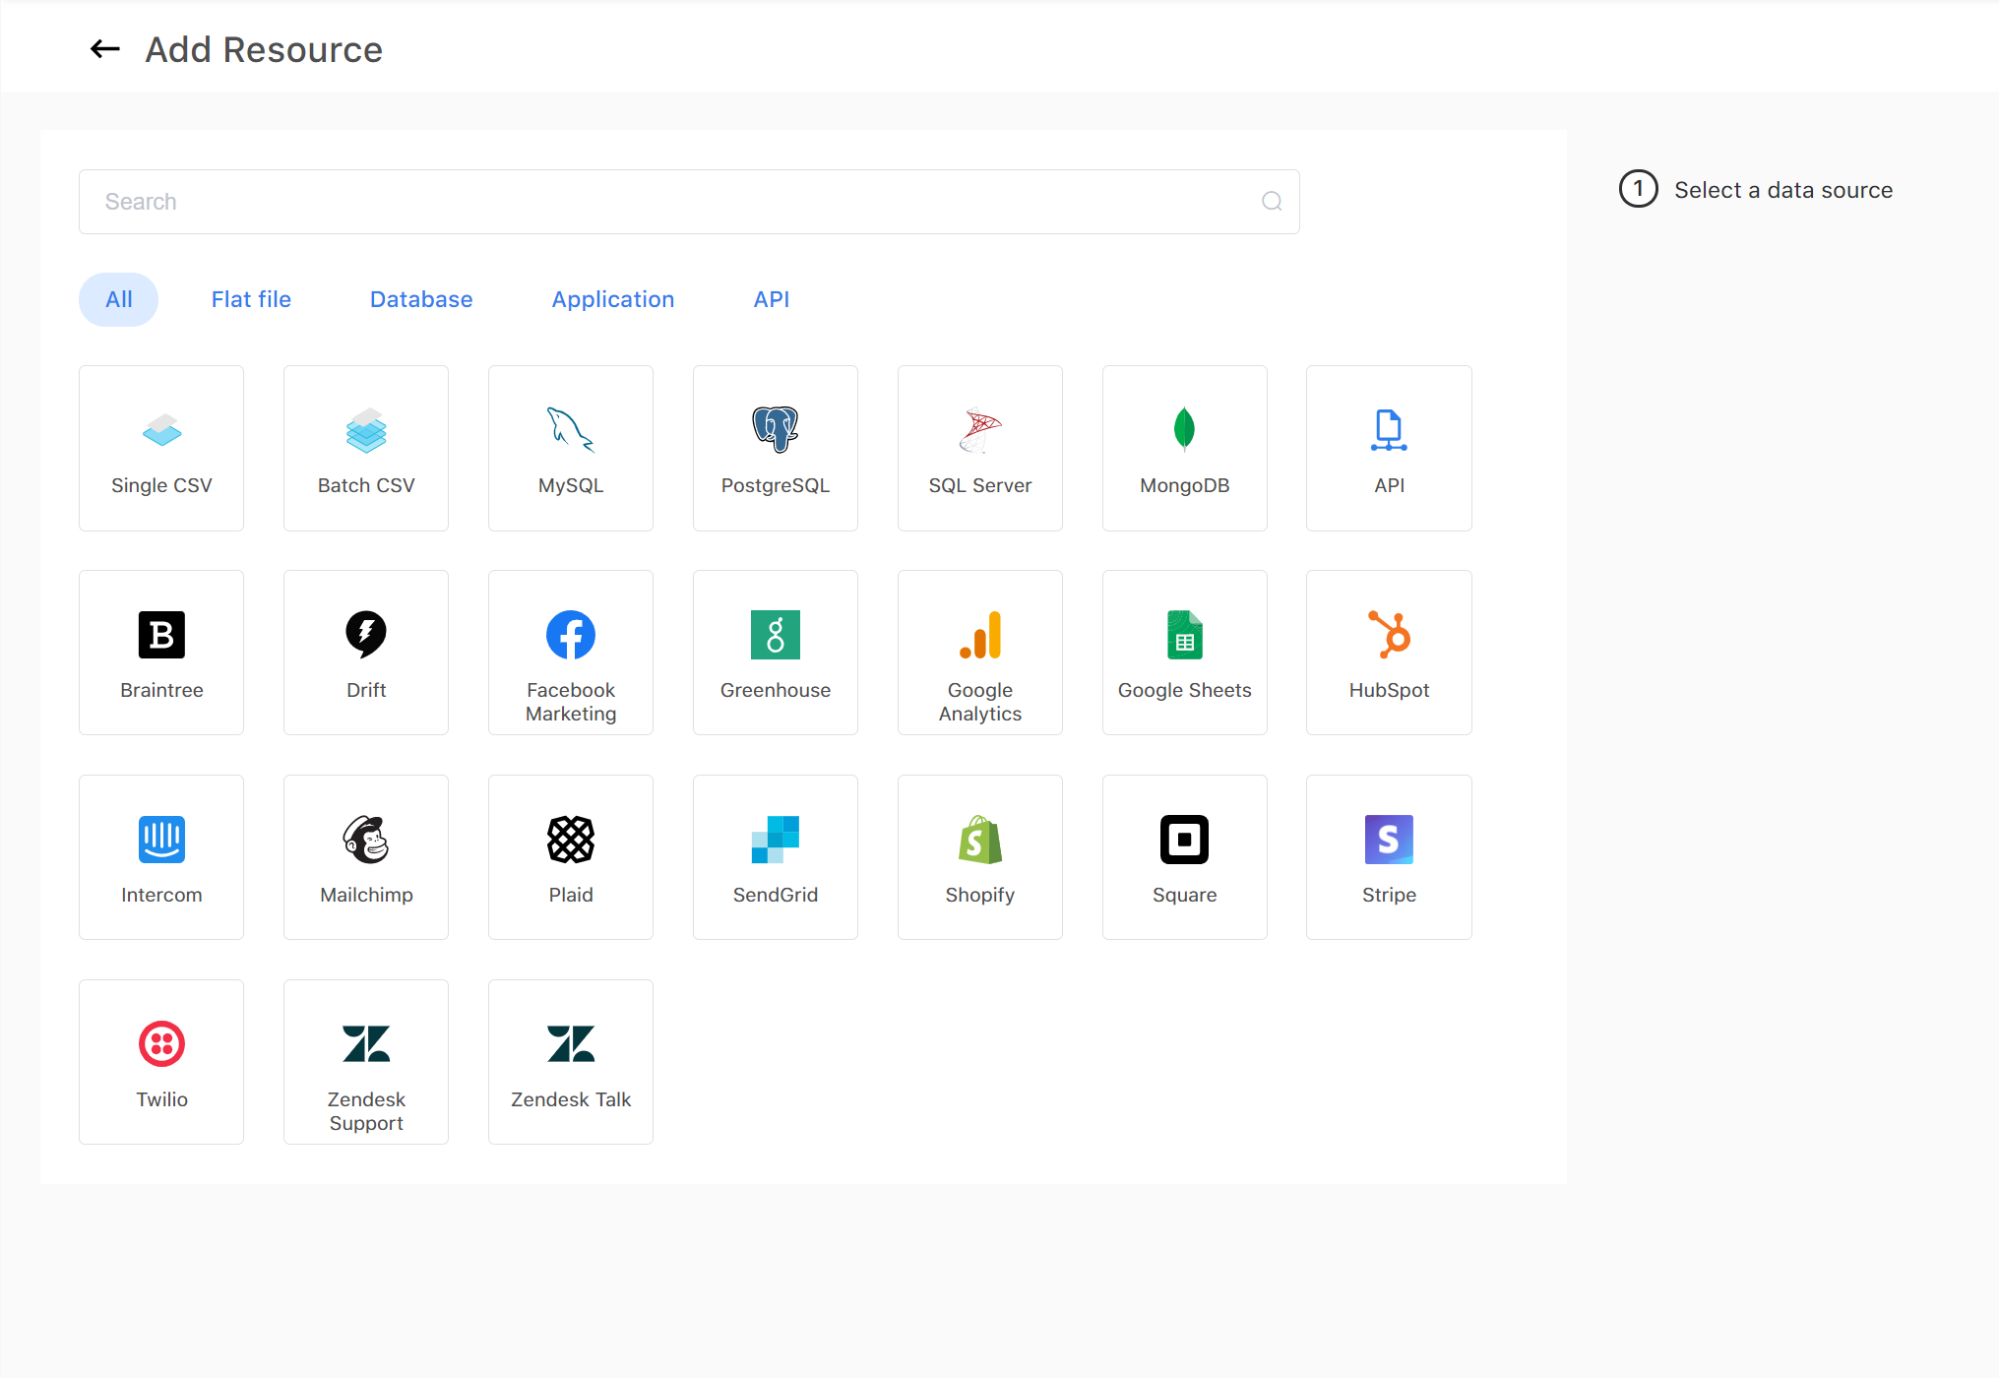
Task: Pick the SQL Server resource
Action: tap(980, 448)
